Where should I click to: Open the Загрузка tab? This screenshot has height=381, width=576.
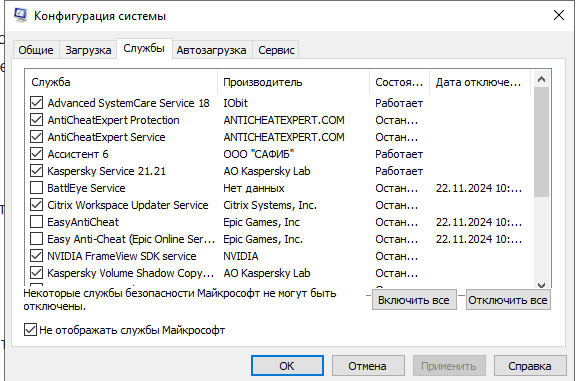pos(88,50)
